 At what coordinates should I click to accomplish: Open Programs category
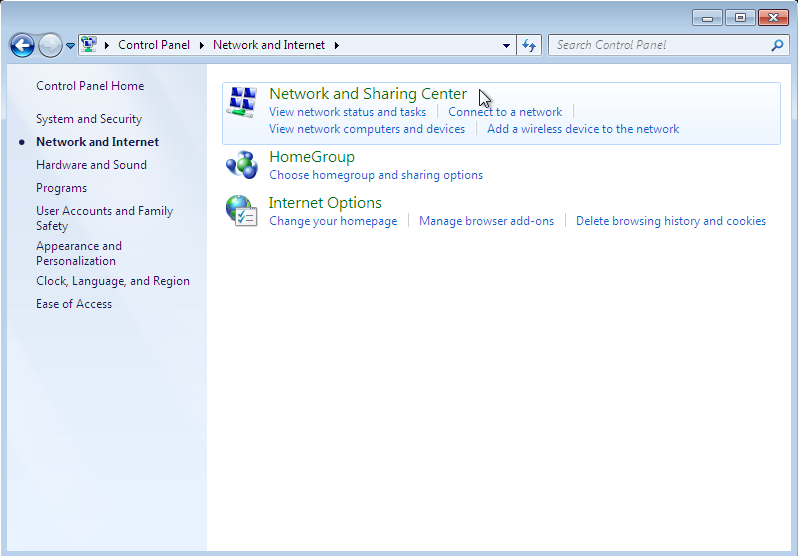[x=62, y=188]
